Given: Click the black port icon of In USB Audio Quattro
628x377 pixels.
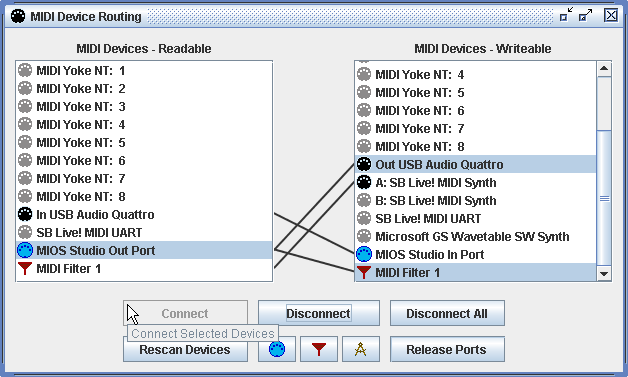Looking at the screenshot, I should 25,215.
